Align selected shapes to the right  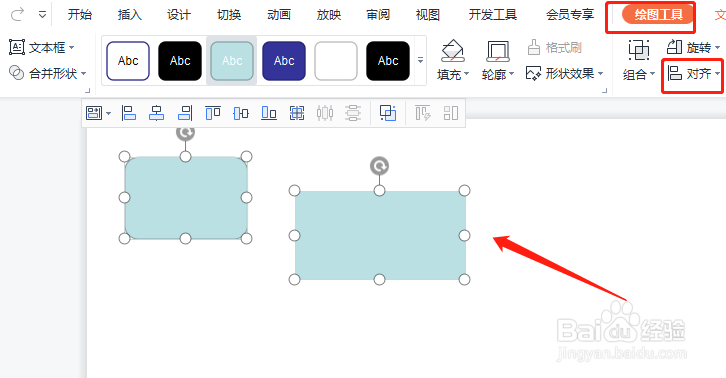[x=185, y=113]
